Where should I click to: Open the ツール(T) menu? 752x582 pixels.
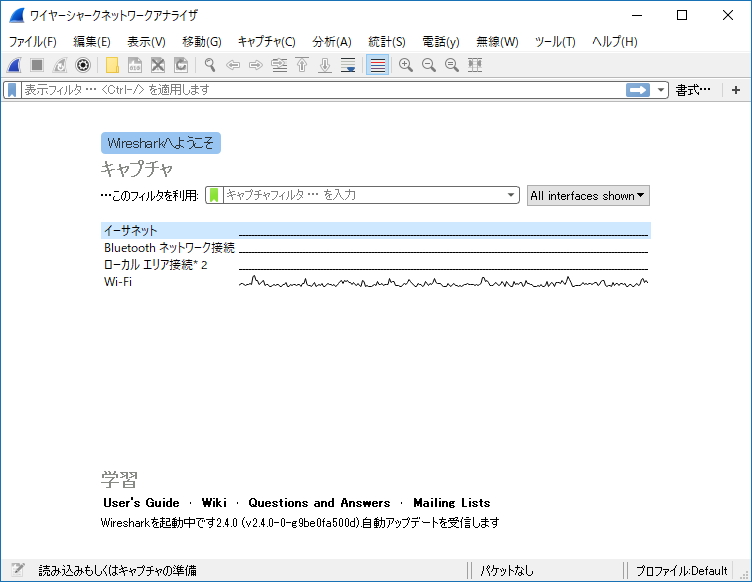[x=555, y=42]
